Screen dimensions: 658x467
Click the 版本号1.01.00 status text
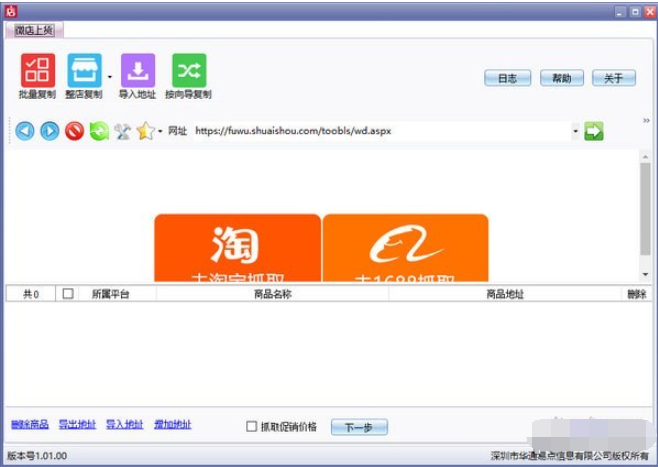tap(37, 456)
